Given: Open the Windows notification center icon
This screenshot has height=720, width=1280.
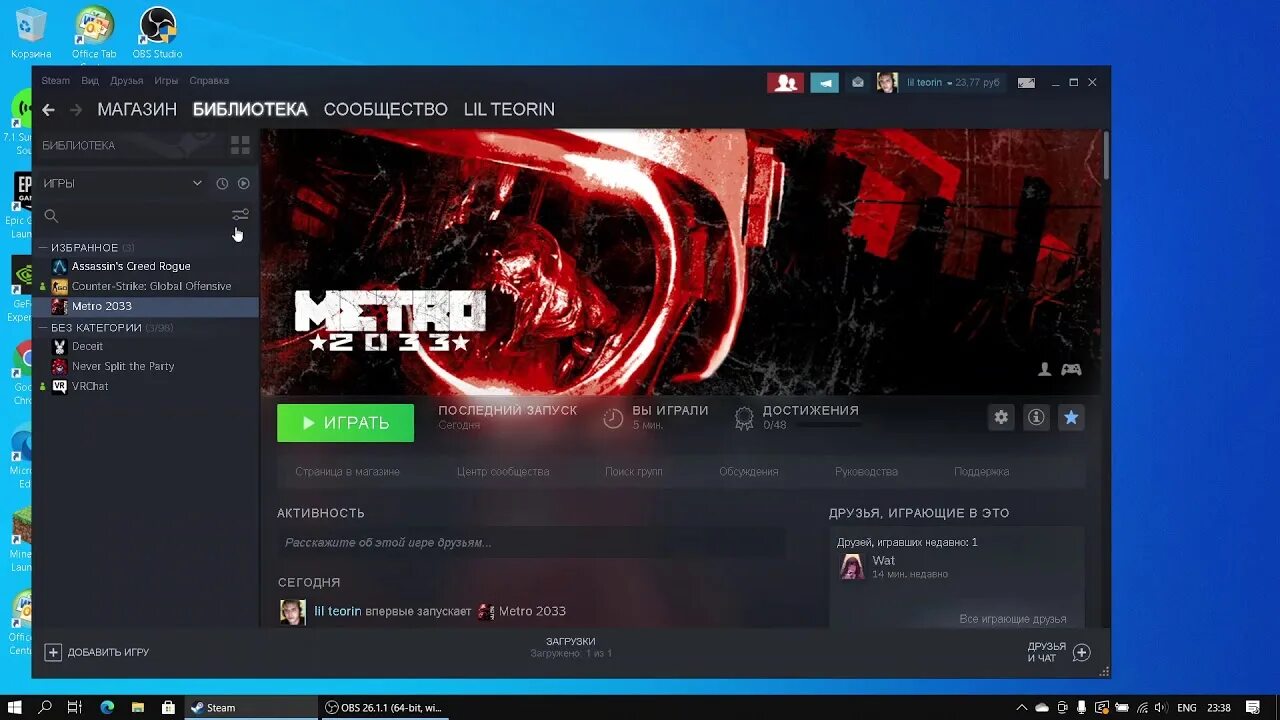Looking at the screenshot, I should pos(1252,707).
